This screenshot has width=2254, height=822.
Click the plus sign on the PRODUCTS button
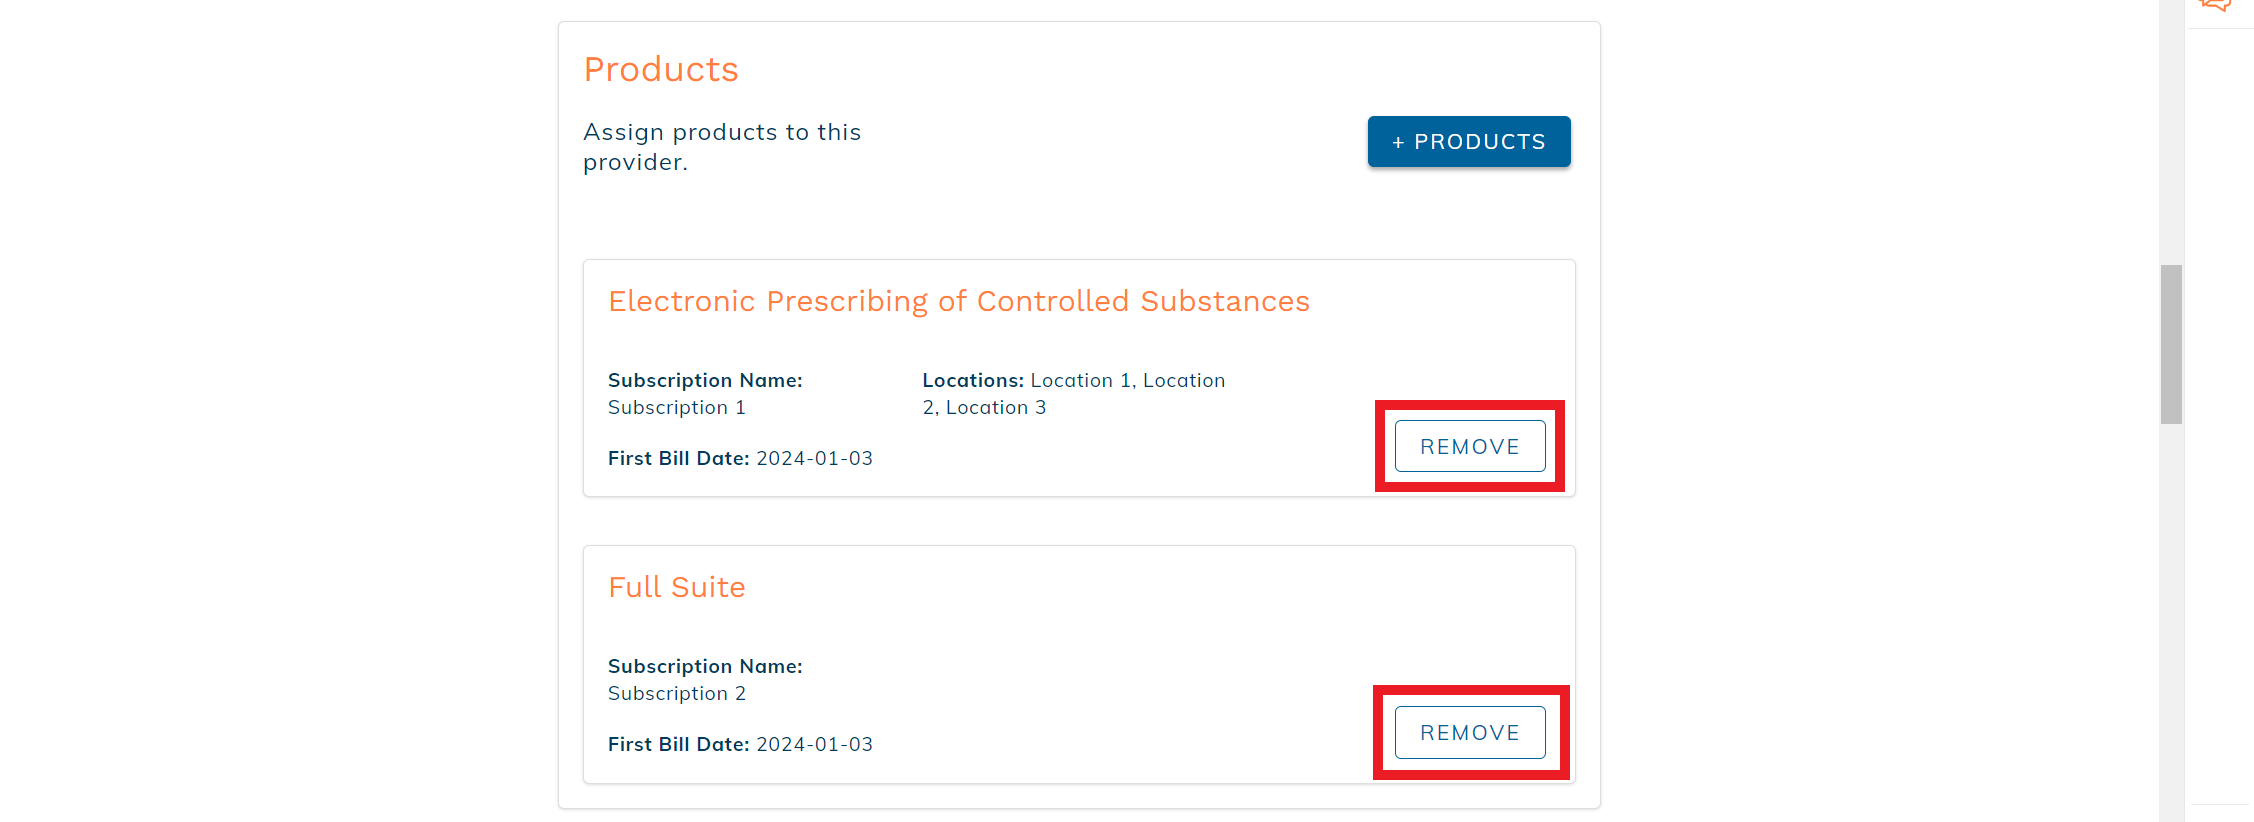pyautogui.click(x=1398, y=143)
